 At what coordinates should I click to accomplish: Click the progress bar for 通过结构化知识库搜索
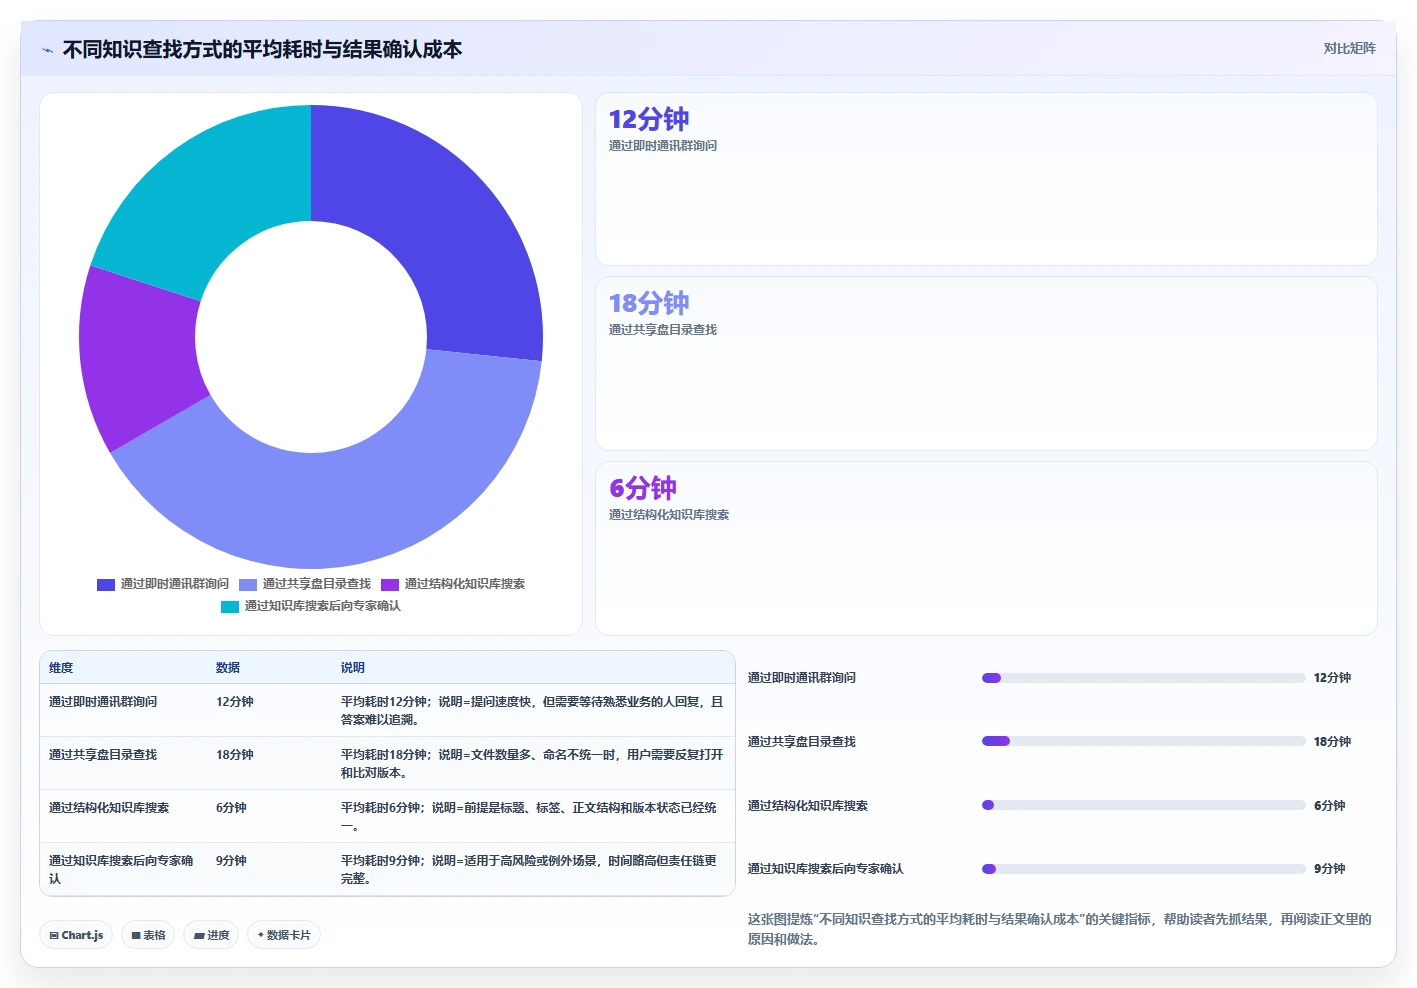(x=1143, y=805)
